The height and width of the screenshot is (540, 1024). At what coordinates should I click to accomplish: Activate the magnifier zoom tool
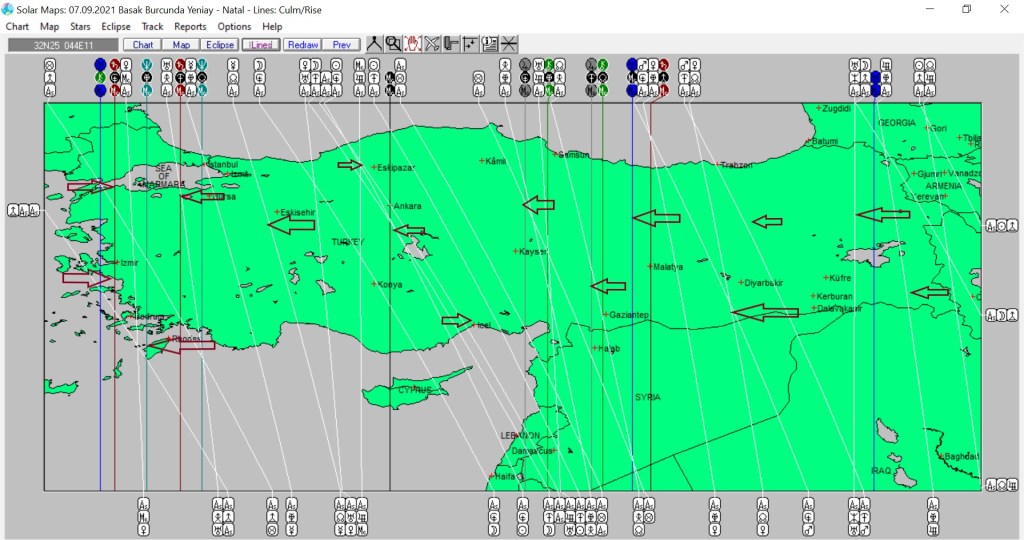tap(393, 44)
